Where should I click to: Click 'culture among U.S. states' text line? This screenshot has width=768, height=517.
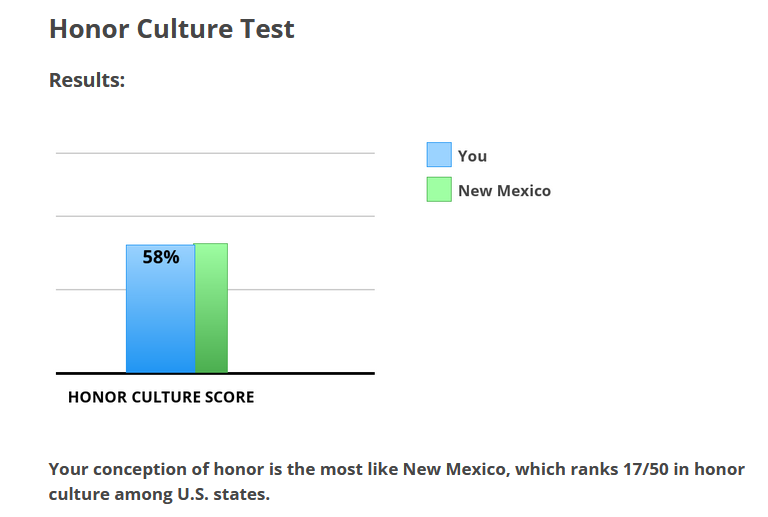pos(159,494)
